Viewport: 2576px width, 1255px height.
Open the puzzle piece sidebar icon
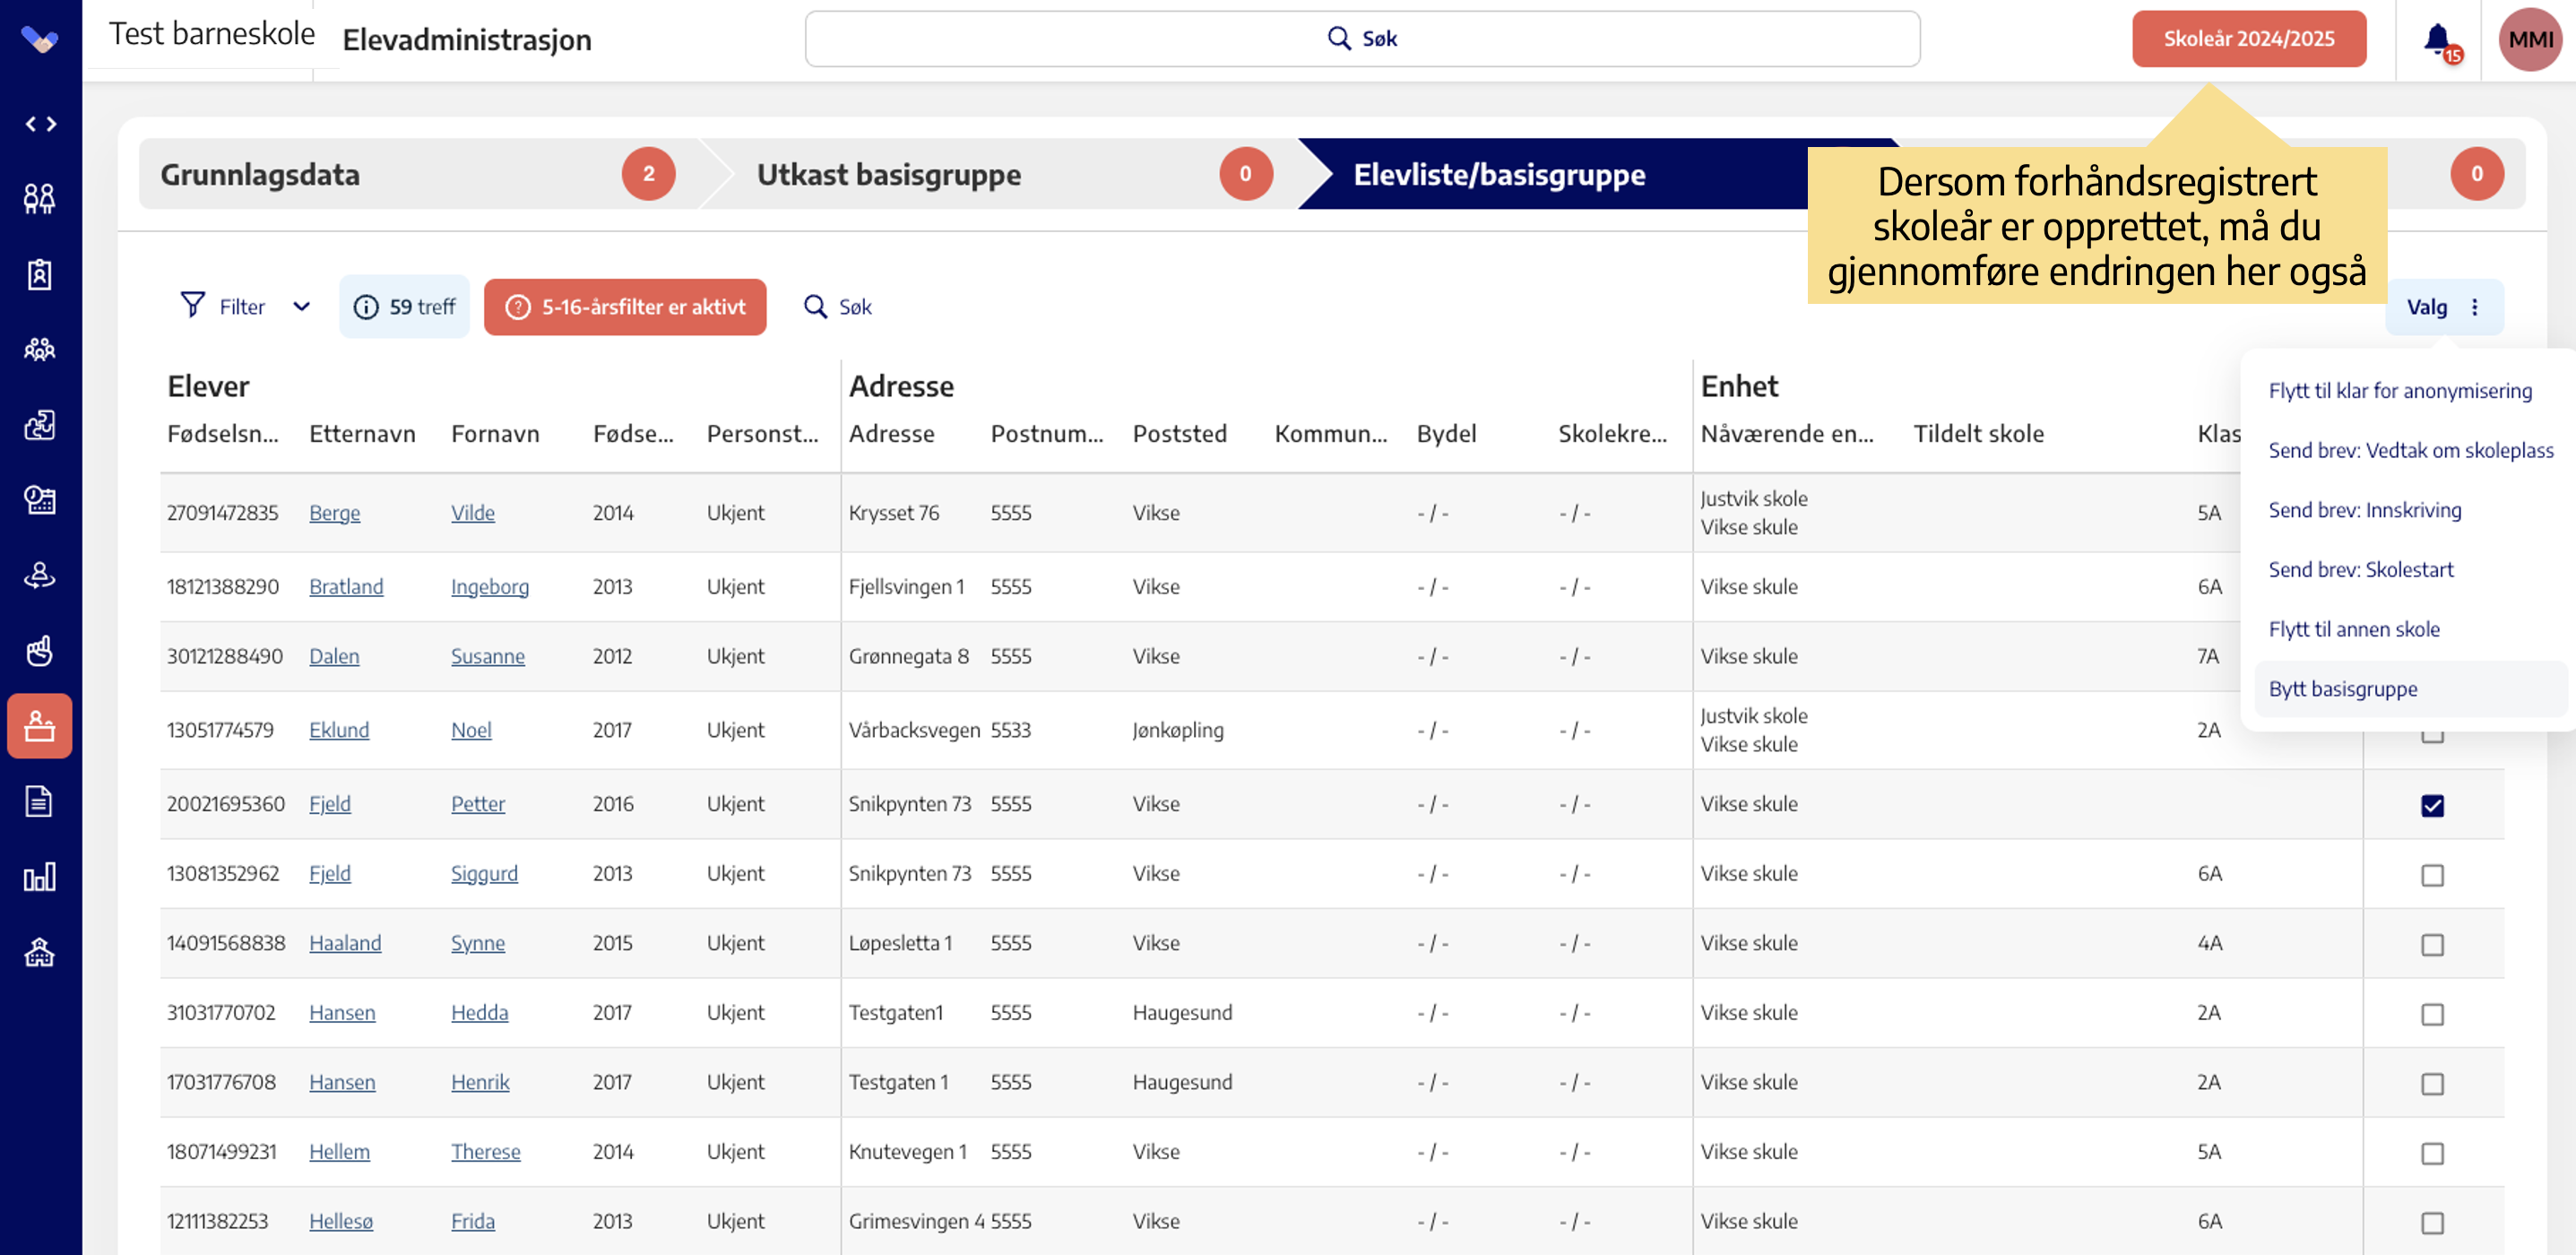pyautogui.click(x=40, y=425)
